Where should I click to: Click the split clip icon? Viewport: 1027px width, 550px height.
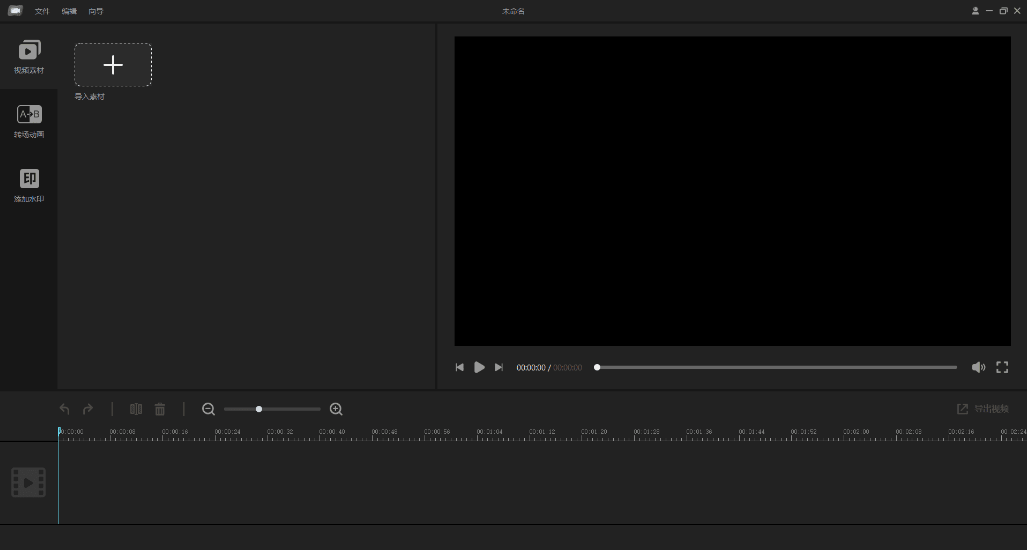[x=136, y=409]
